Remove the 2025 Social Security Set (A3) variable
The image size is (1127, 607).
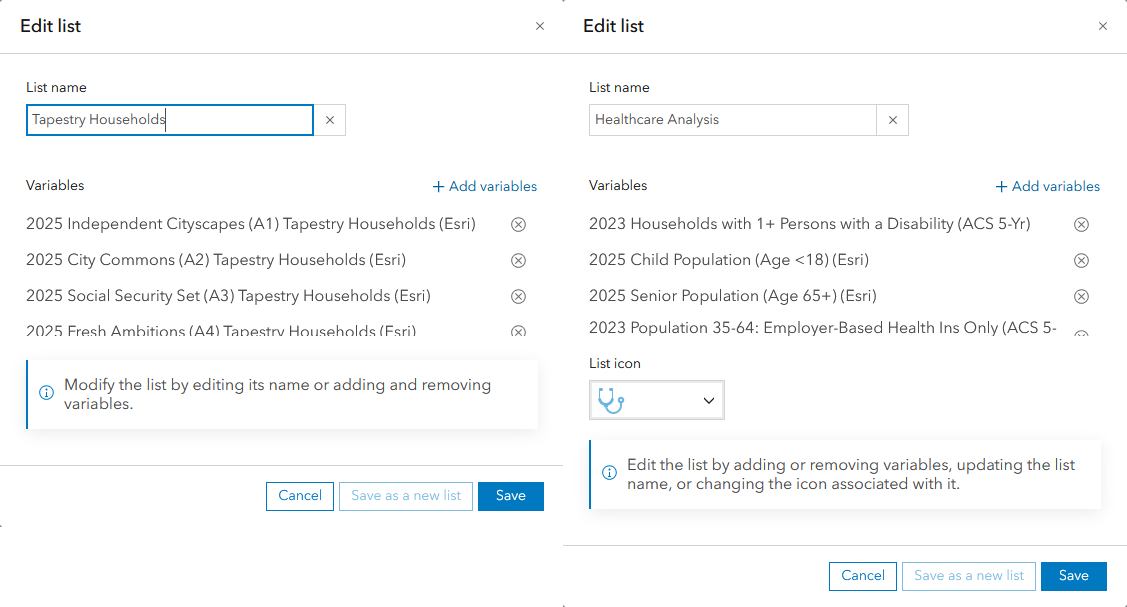518,296
